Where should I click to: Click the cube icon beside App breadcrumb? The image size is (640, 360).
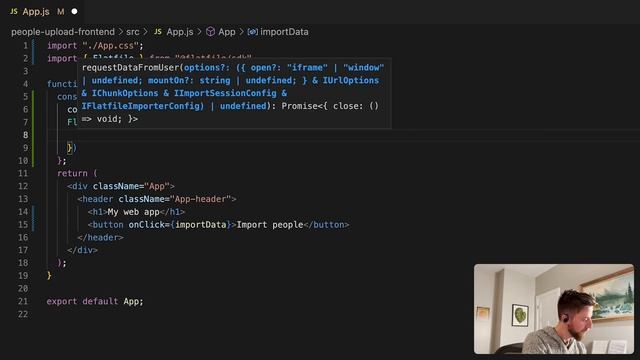click(x=210, y=32)
